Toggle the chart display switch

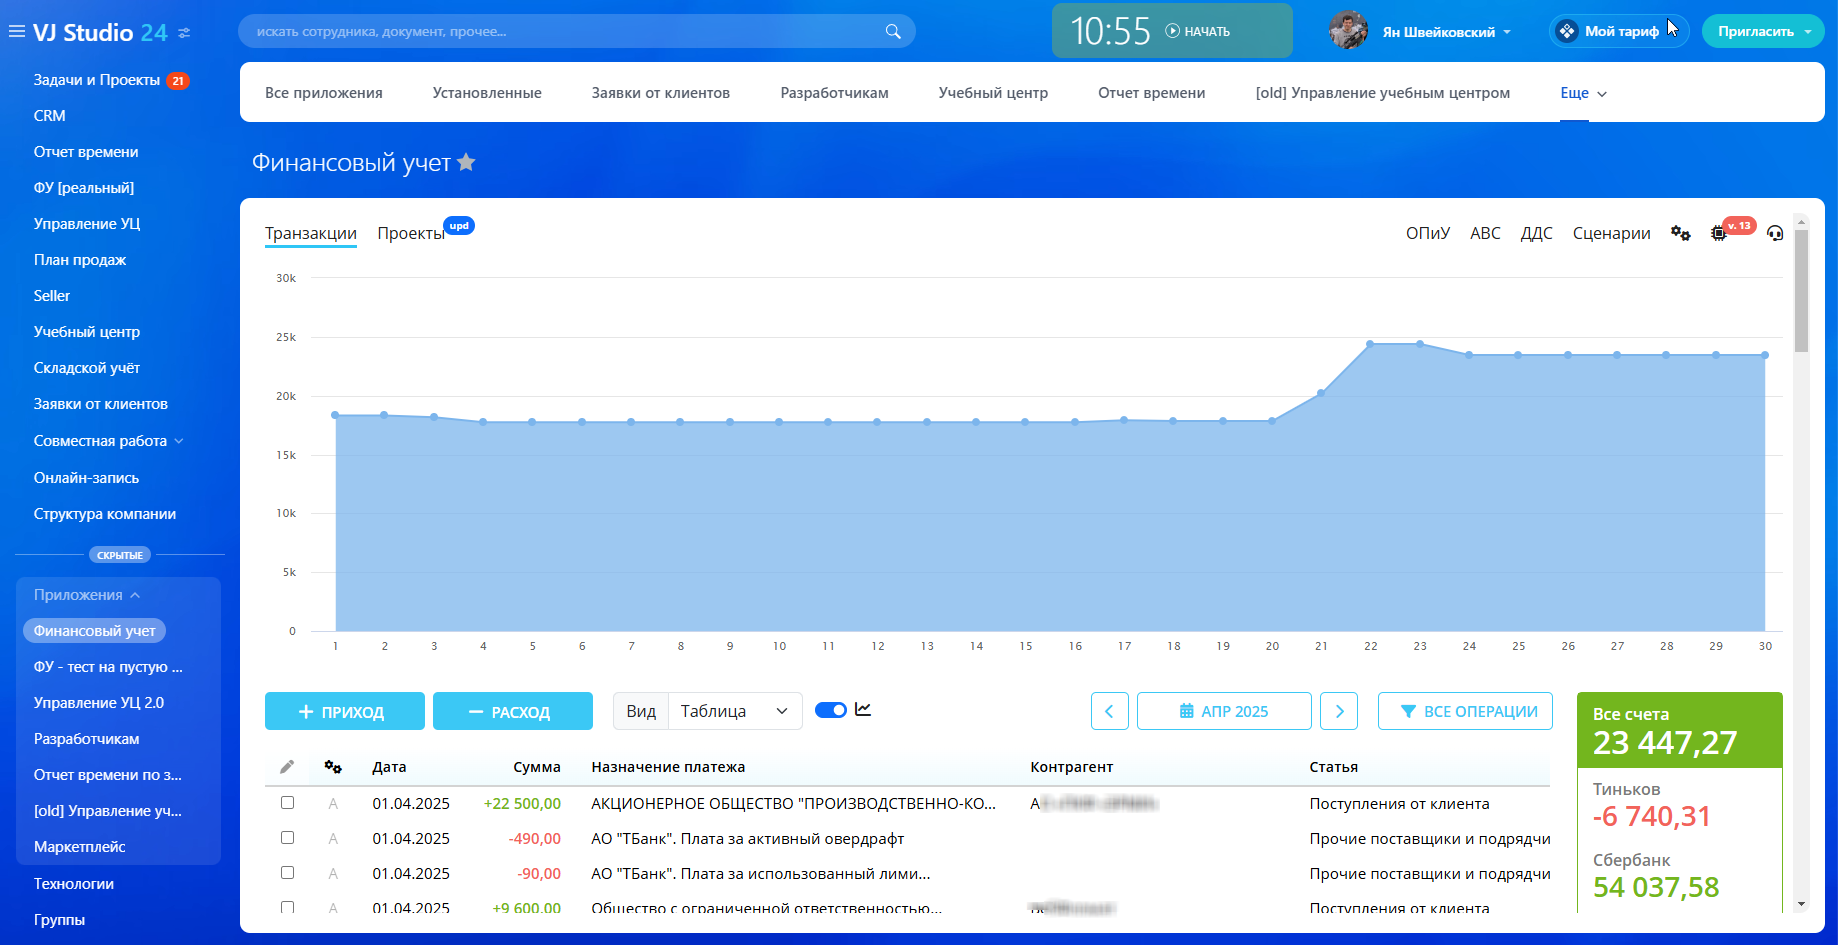pyautogui.click(x=830, y=710)
